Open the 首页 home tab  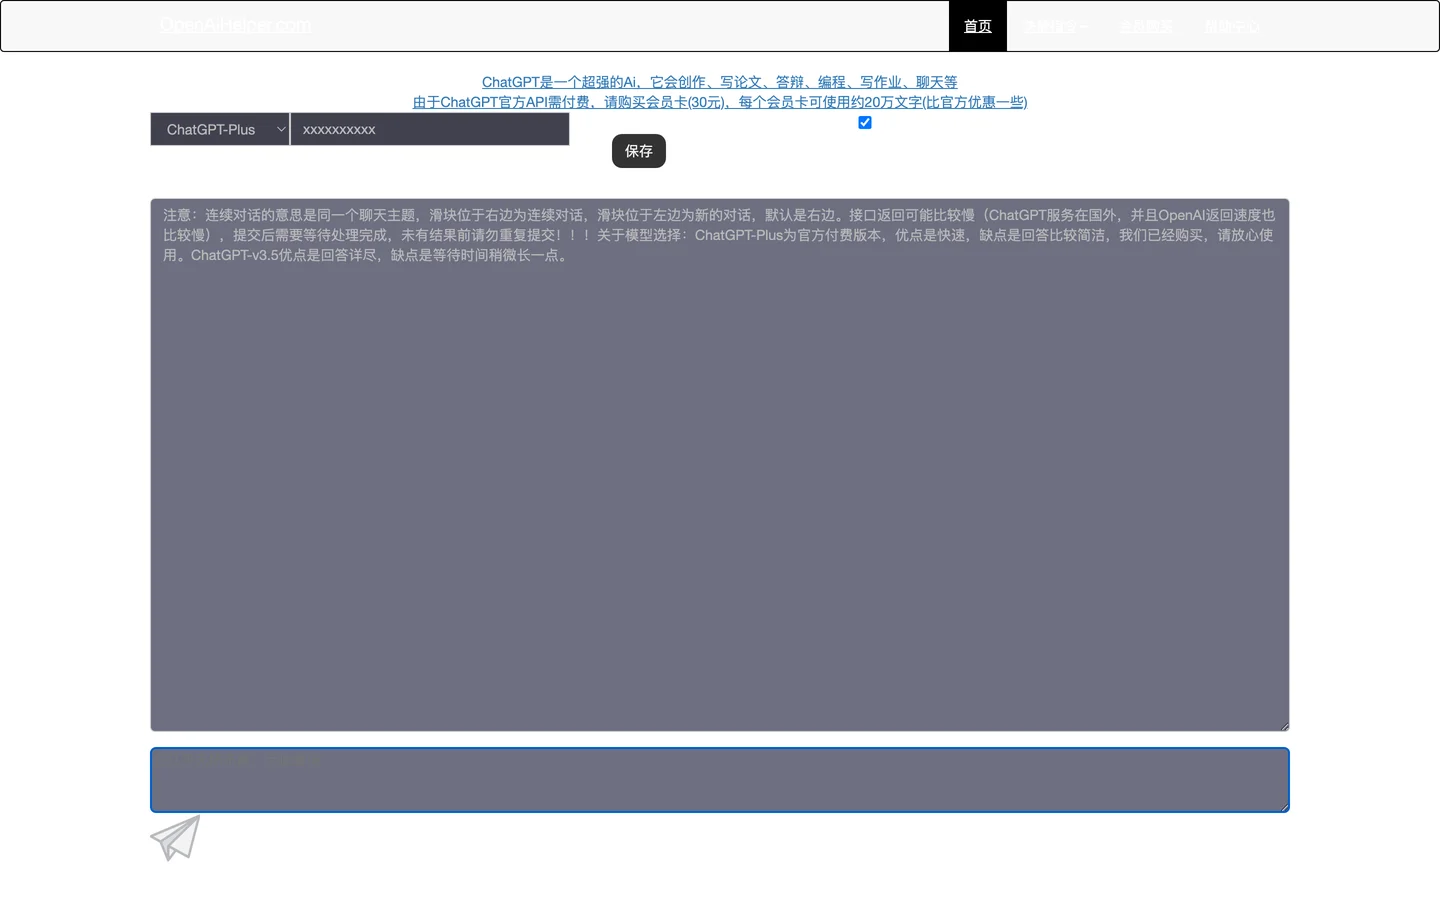point(977,26)
